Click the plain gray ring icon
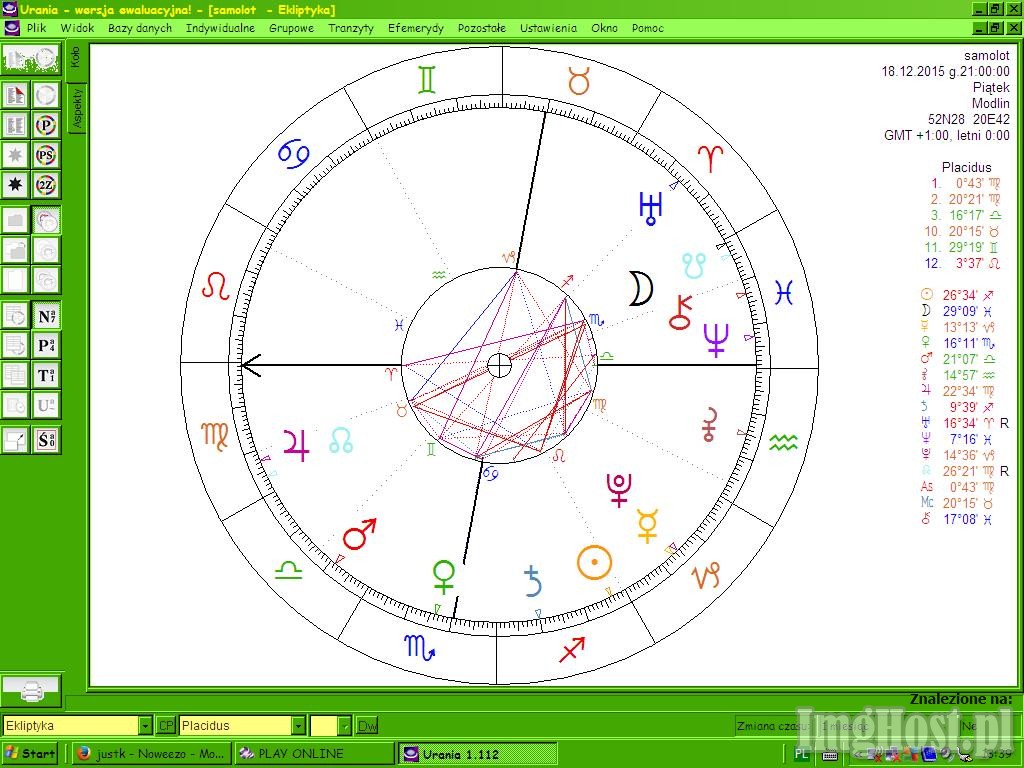Viewport: 1024px width, 768px height. (46, 95)
